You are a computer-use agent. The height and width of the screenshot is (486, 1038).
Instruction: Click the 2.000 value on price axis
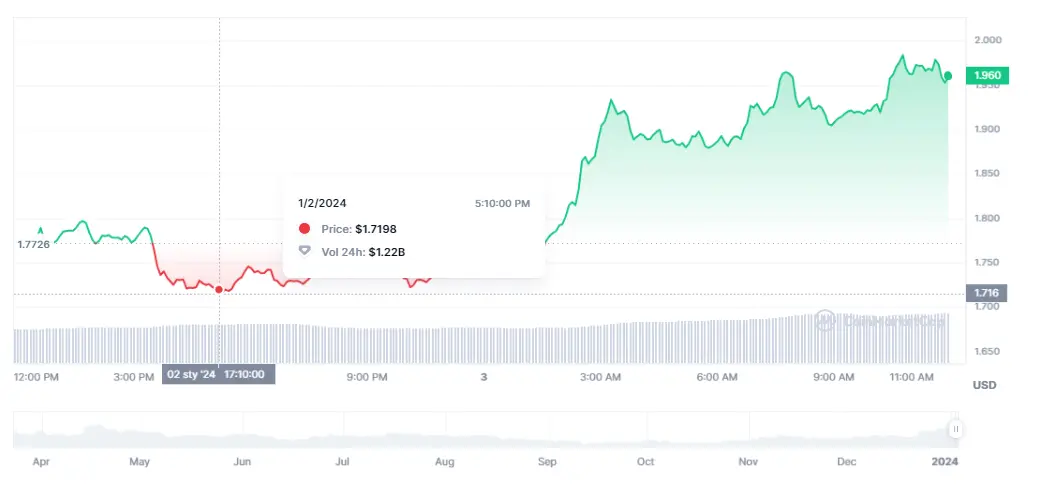[x=987, y=40]
